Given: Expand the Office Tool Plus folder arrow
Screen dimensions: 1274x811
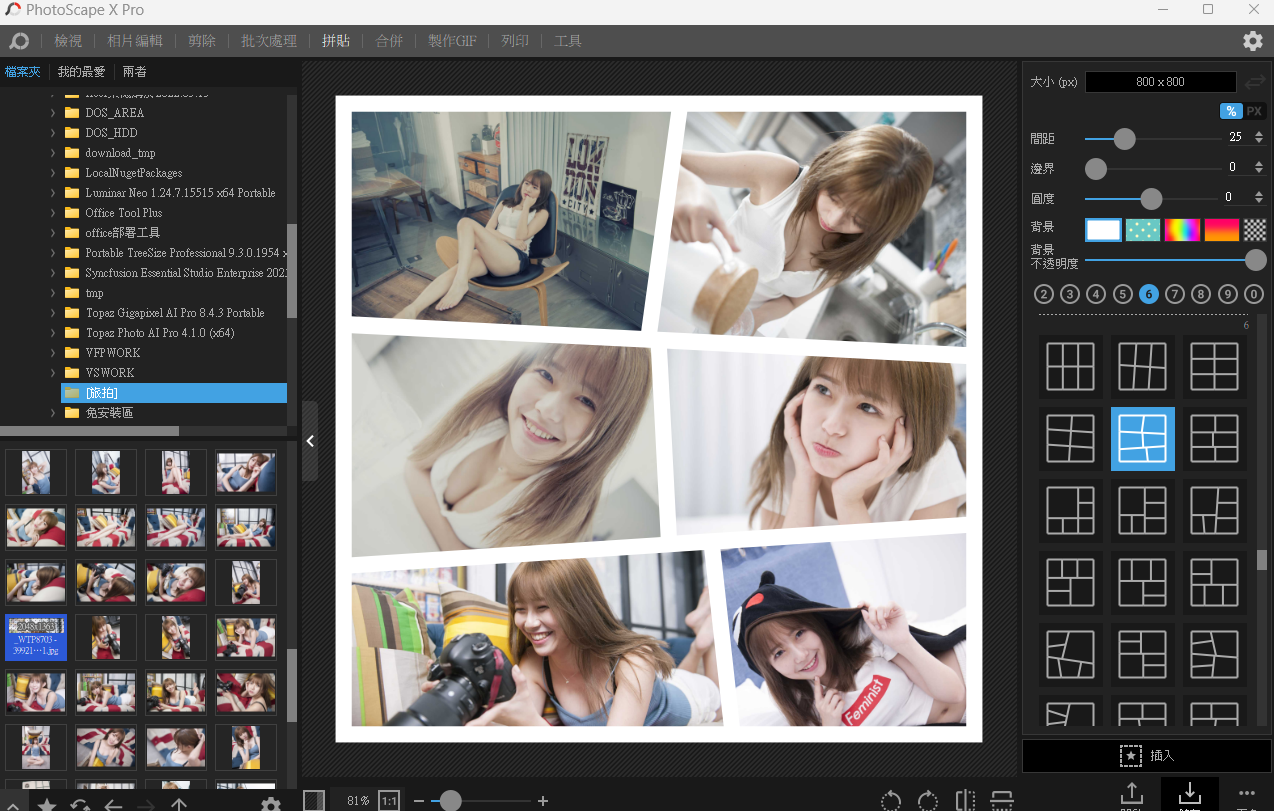Looking at the screenshot, I should click(53, 213).
